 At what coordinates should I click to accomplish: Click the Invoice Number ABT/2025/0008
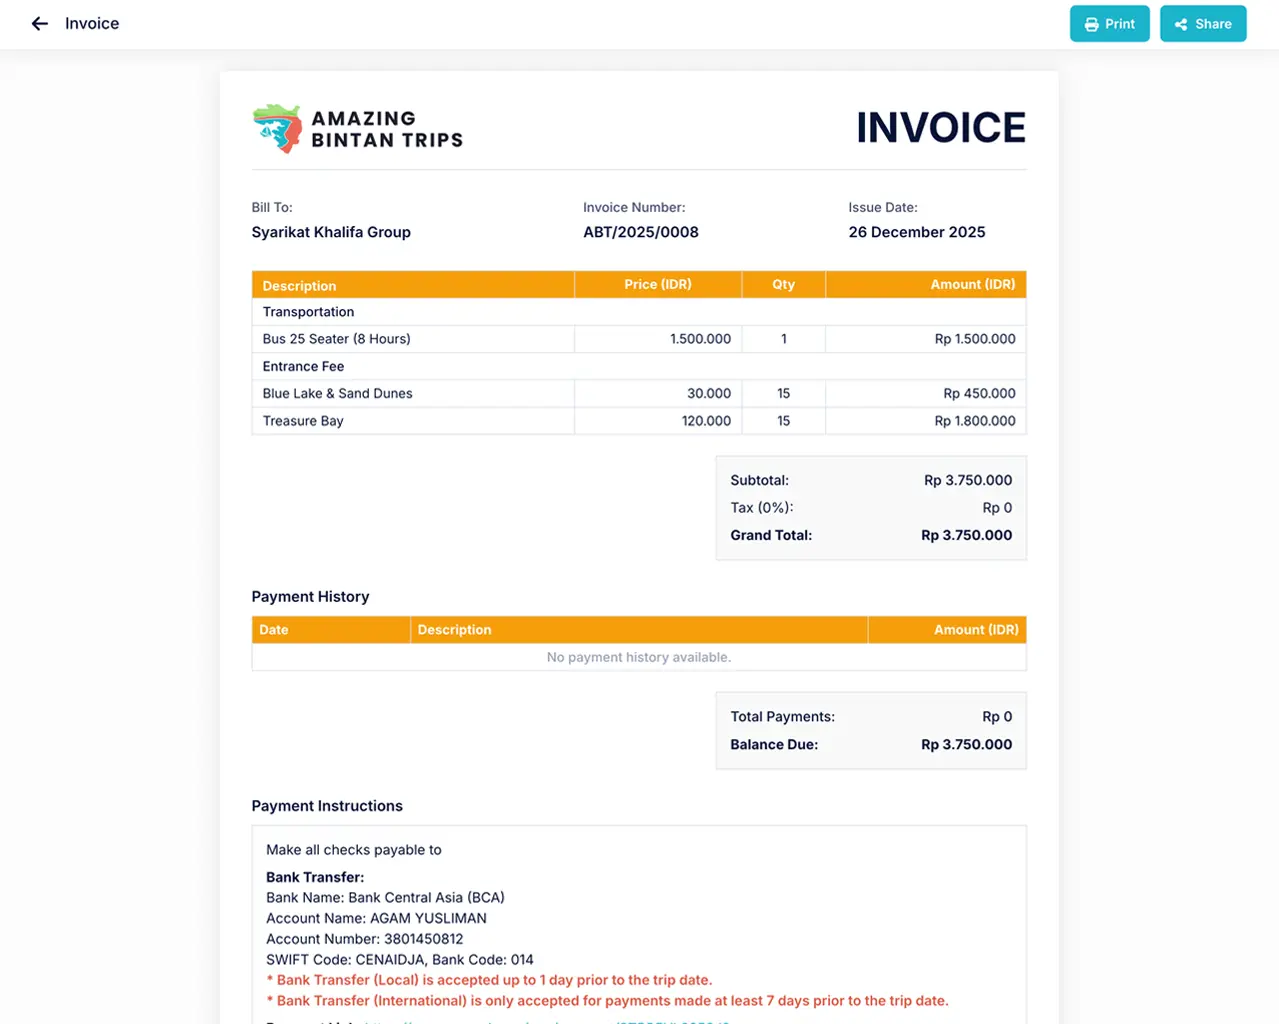click(641, 231)
